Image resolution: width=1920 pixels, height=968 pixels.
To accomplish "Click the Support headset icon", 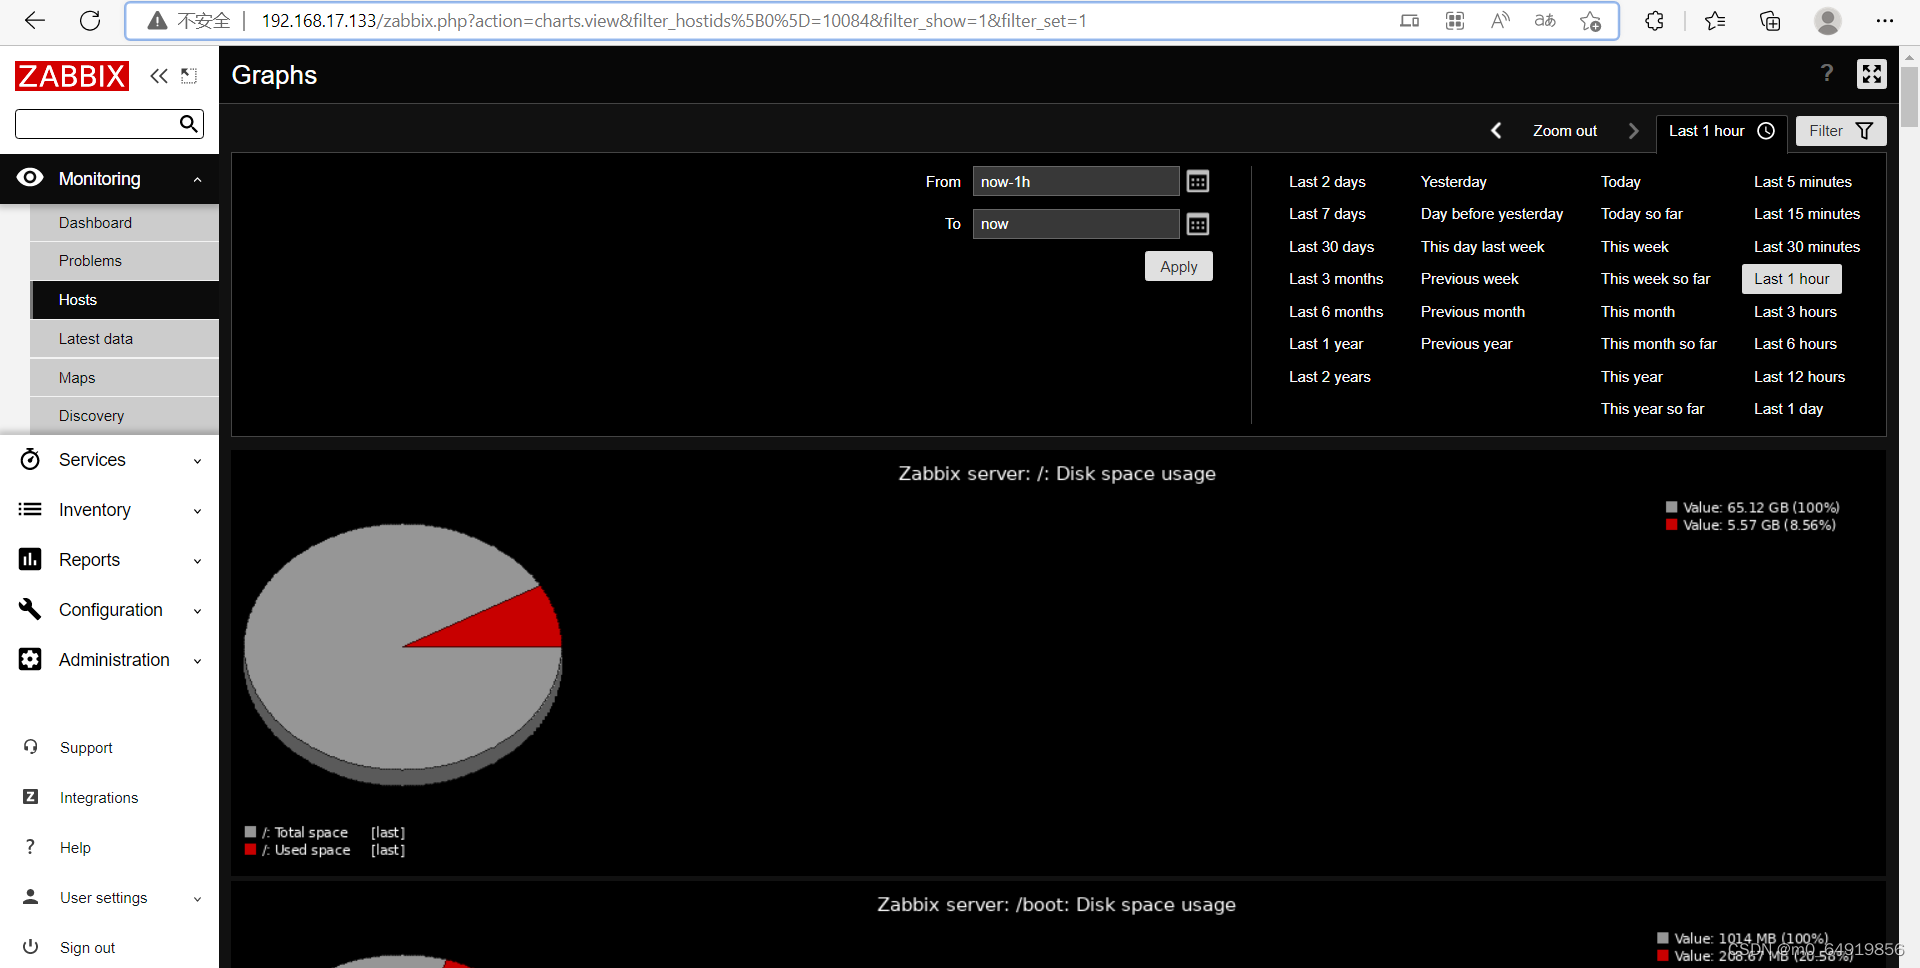I will pyautogui.click(x=30, y=747).
